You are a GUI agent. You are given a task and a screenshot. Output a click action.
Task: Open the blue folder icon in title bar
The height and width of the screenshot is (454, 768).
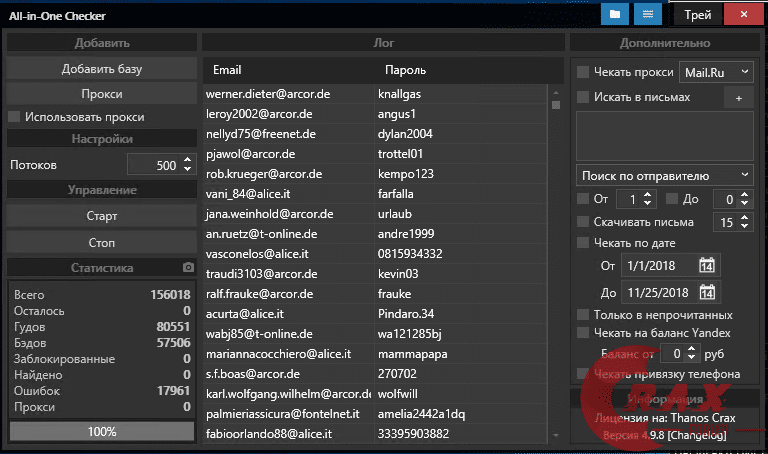[615, 14]
